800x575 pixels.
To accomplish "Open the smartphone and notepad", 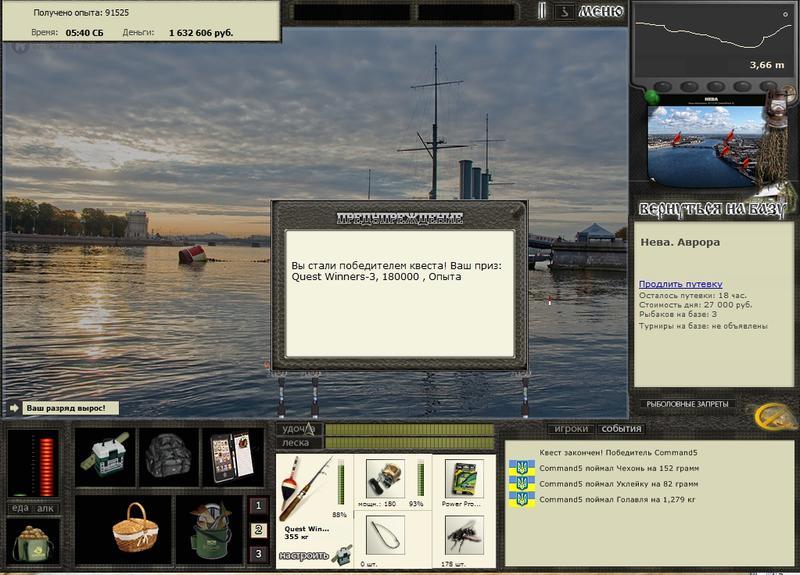I will tap(233, 457).
